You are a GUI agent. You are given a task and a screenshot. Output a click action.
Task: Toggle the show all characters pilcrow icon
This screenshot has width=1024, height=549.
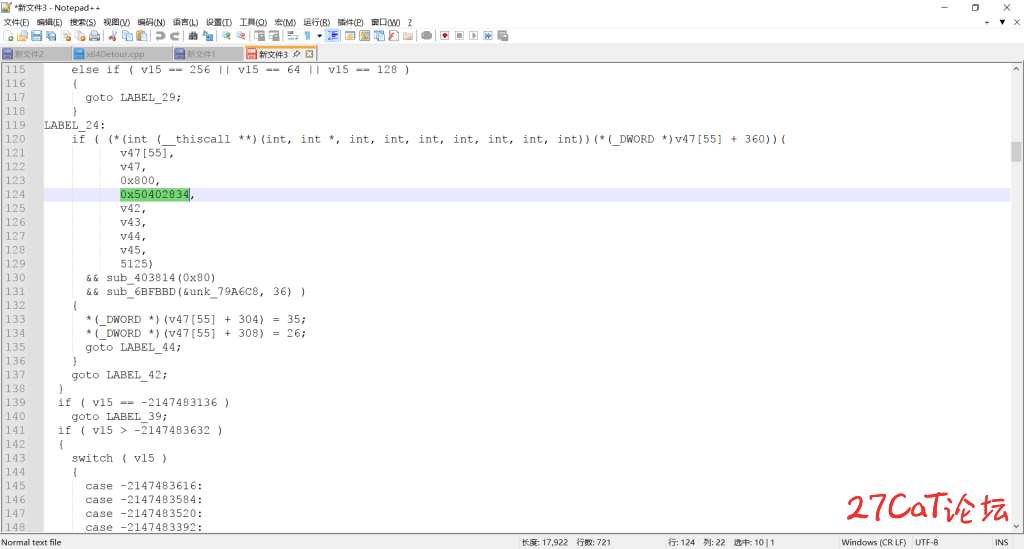click(308, 36)
